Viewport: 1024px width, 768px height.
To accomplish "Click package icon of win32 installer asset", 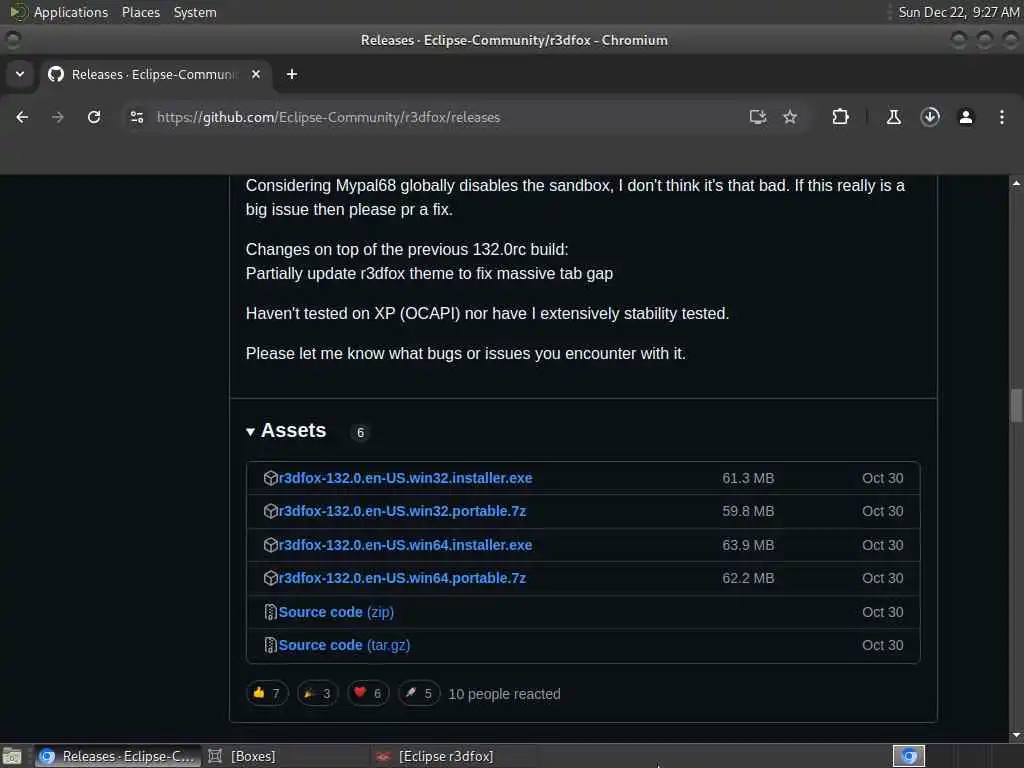I will point(270,478).
